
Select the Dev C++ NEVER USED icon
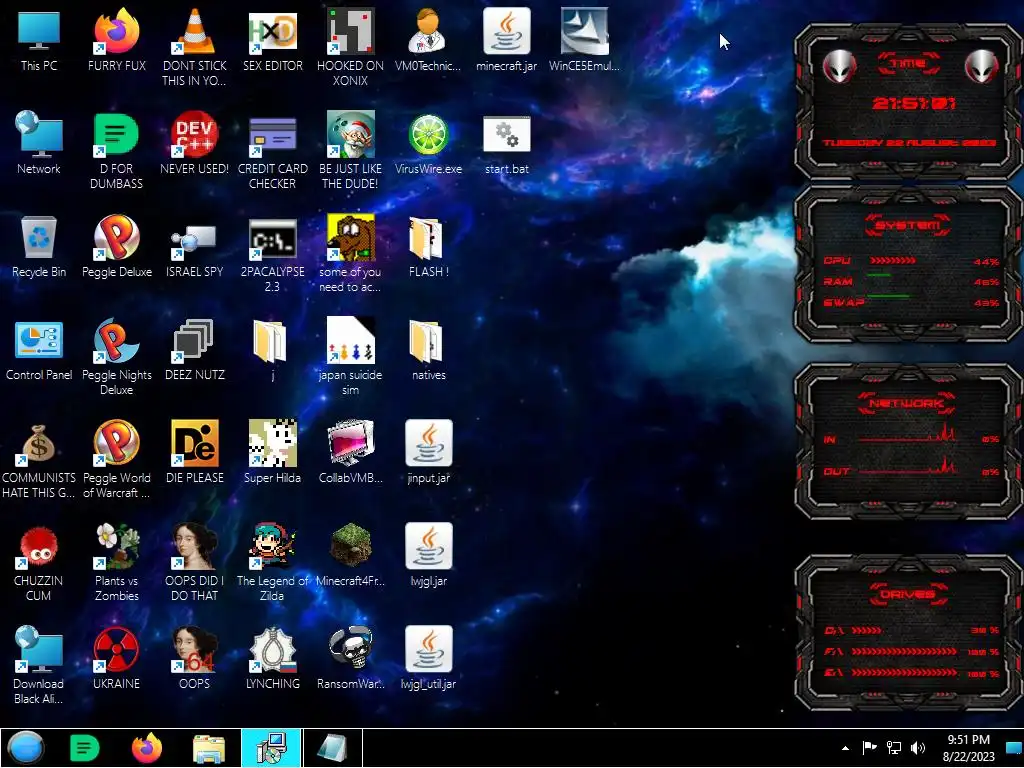pos(194,143)
